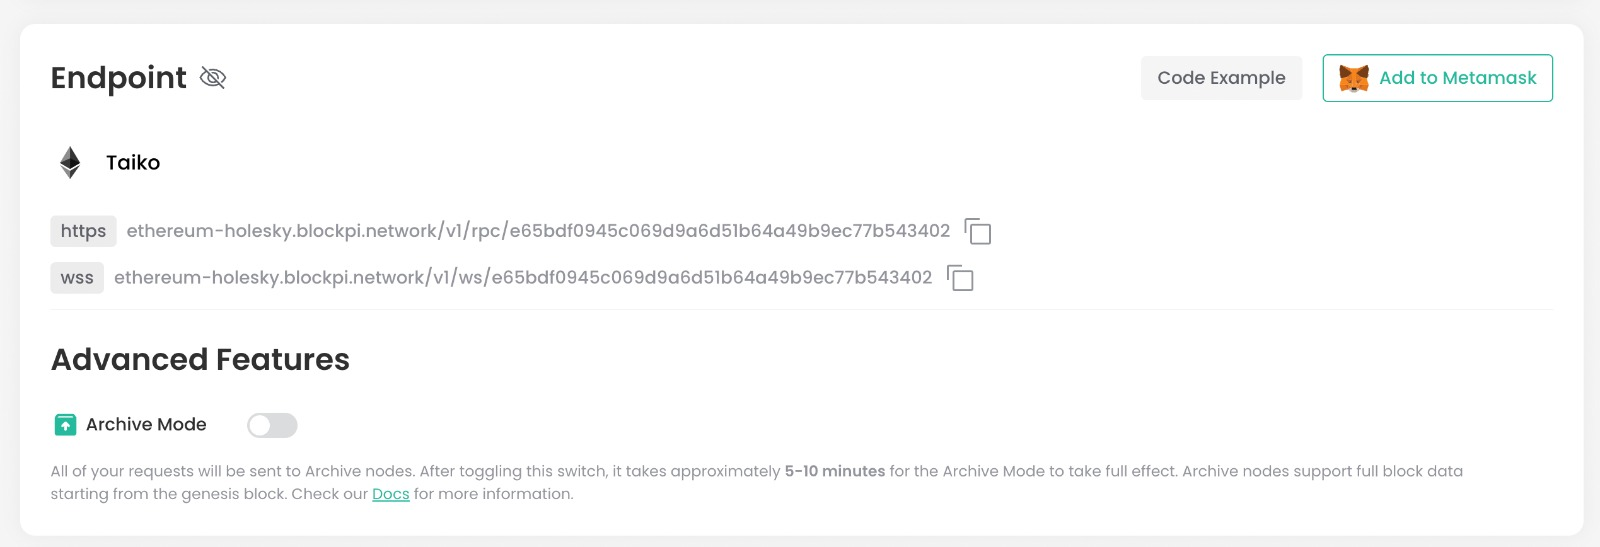The image size is (1600, 547).
Task: Click the wss protocol badge
Action: pyautogui.click(x=77, y=278)
